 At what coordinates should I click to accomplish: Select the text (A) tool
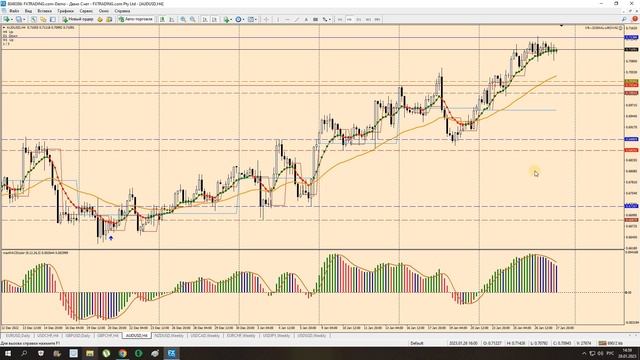[x=306, y=19]
